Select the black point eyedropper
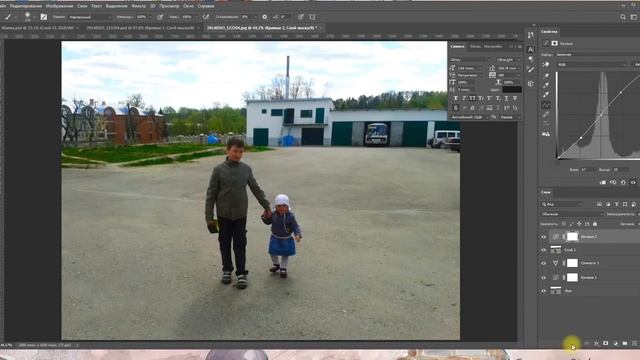The height and width of the screenshot is (360, 640). coord(546,76)
